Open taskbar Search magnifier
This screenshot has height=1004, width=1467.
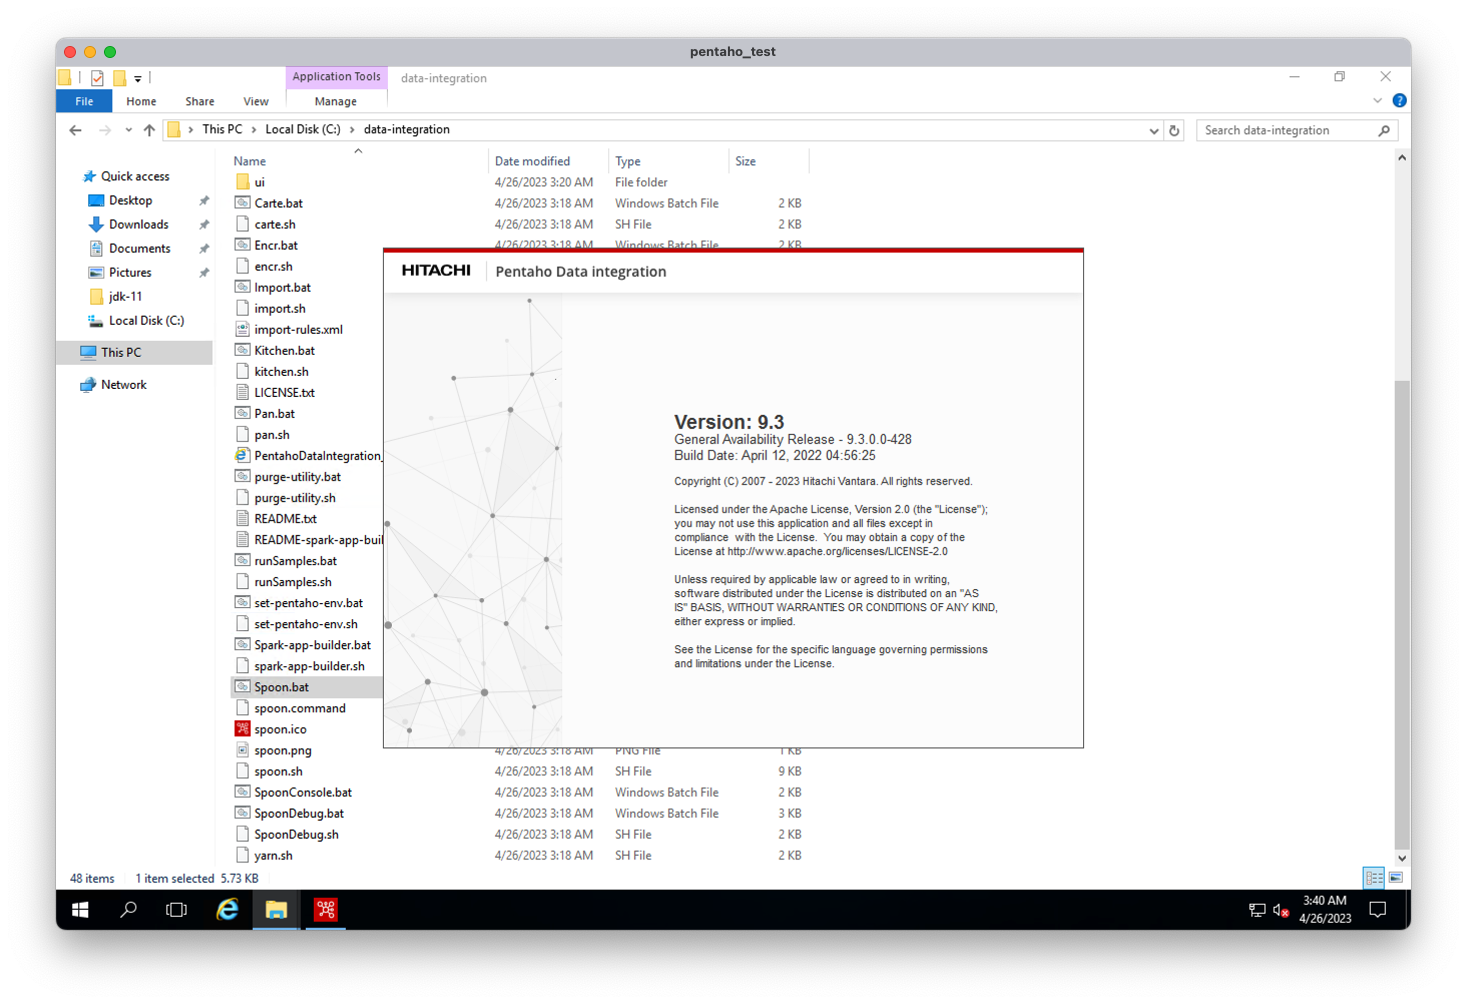coord(128,909)
